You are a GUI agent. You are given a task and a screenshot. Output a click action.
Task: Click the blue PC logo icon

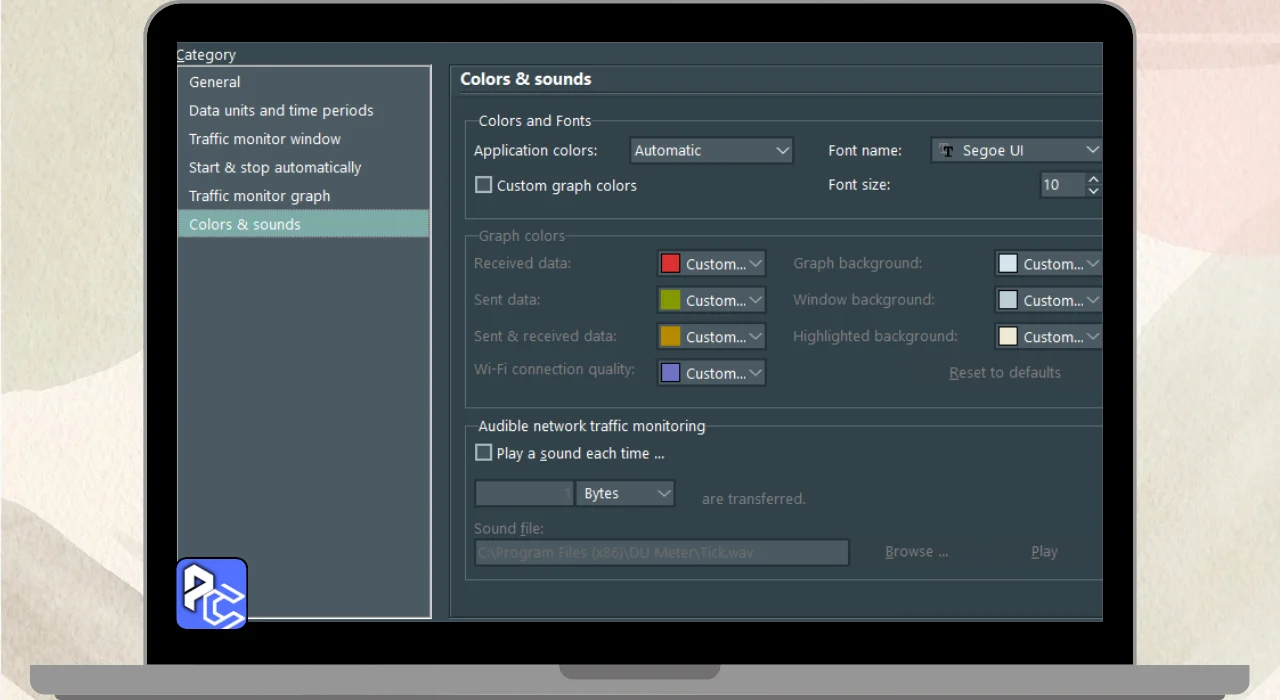pos(212,593)
